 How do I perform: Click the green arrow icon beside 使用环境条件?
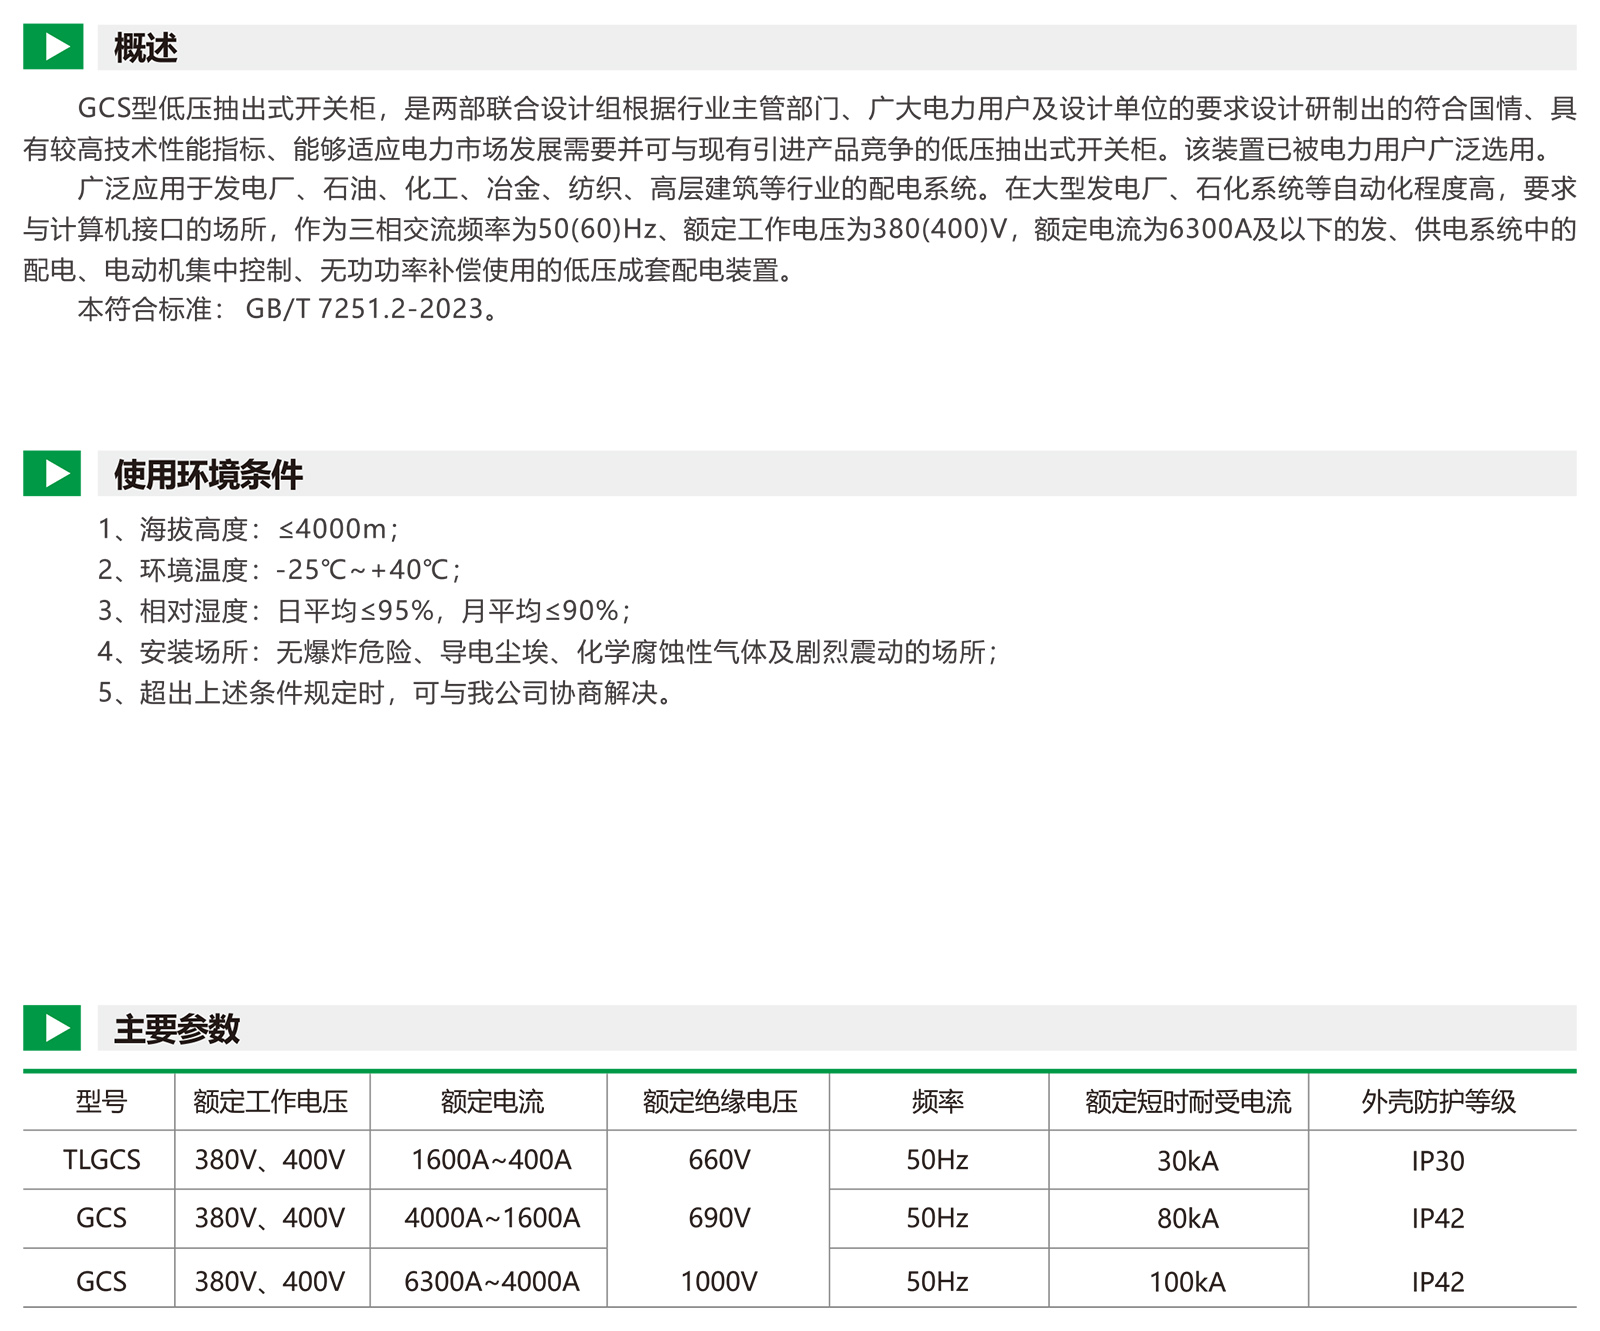52,474
